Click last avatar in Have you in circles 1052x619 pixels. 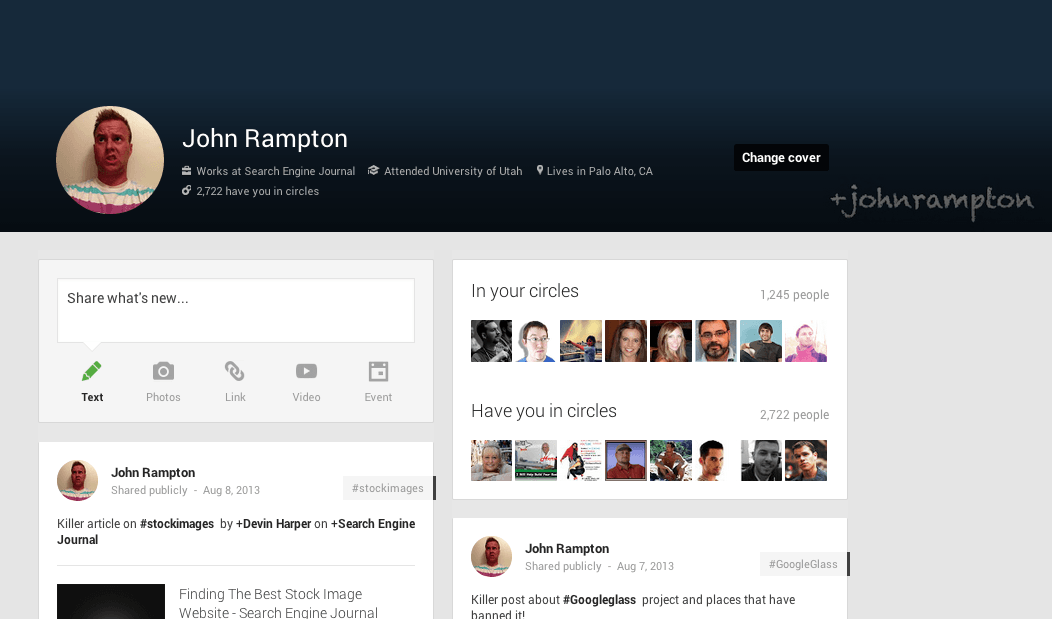point(806,460)
